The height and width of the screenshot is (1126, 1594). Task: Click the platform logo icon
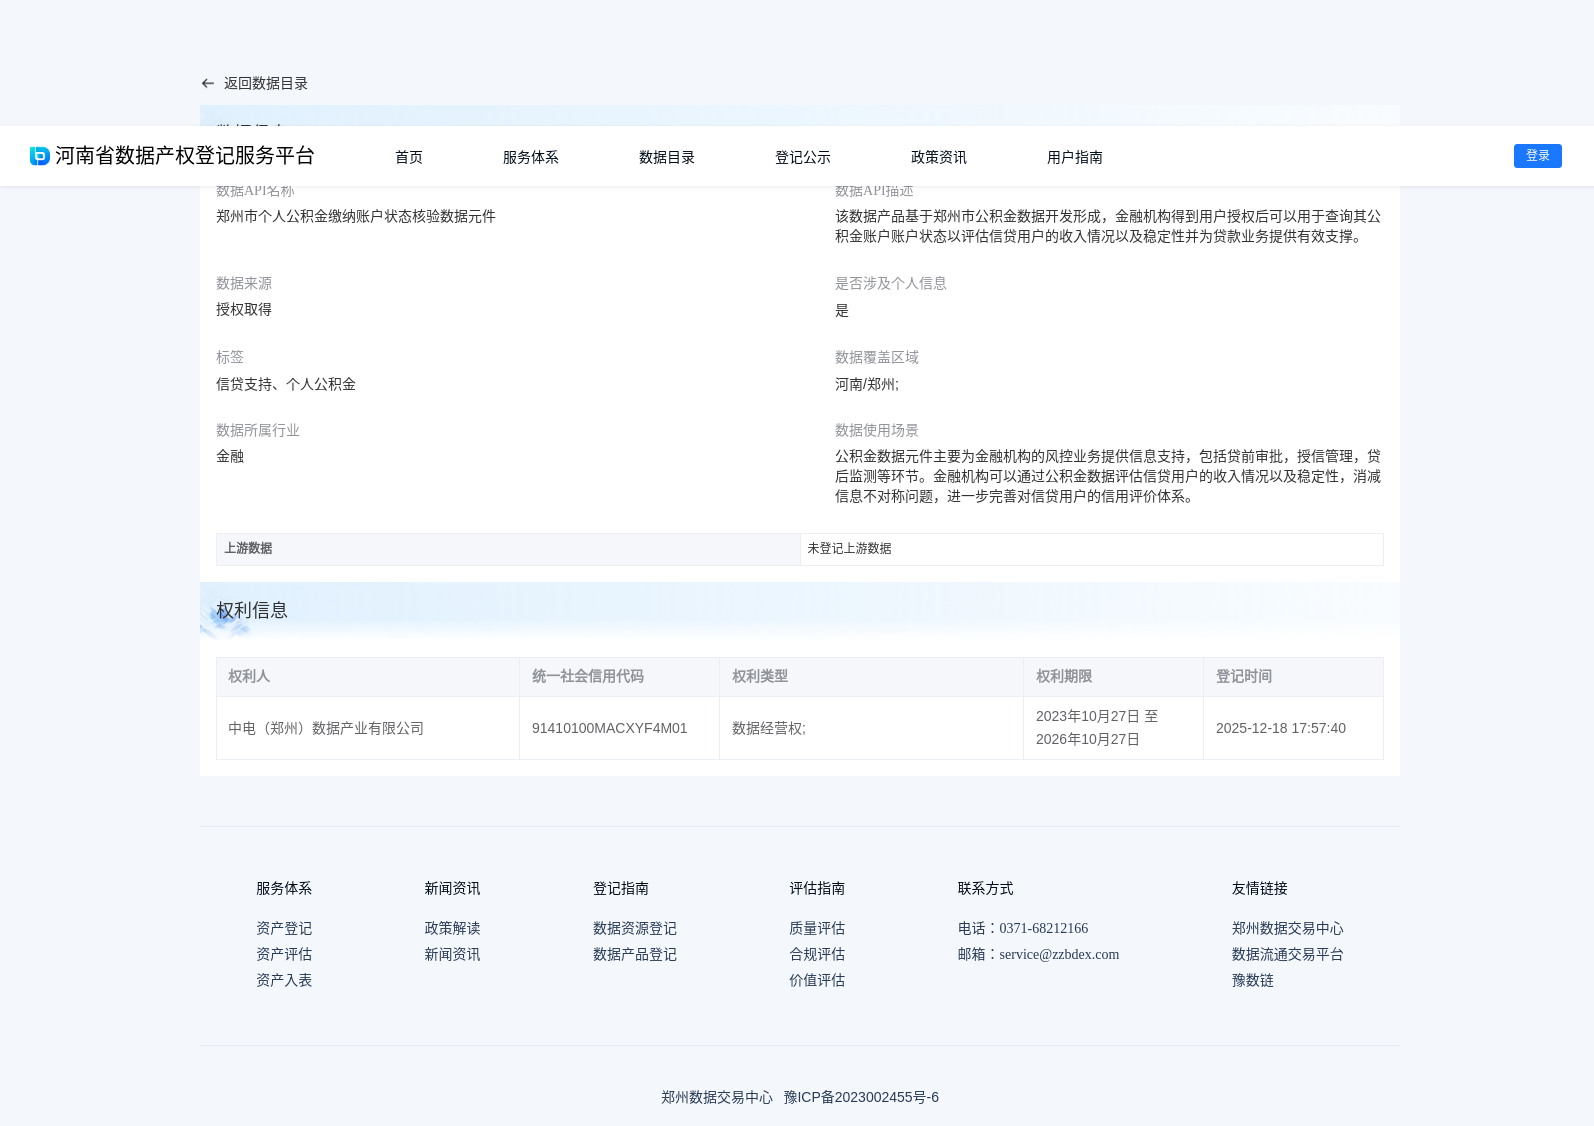(40, 156)
